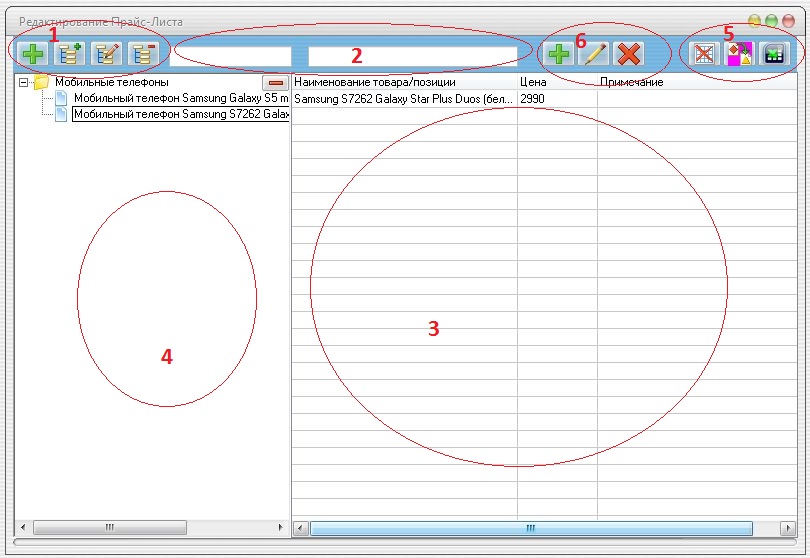Click table scroll left arrow

(x=301, y=528)
